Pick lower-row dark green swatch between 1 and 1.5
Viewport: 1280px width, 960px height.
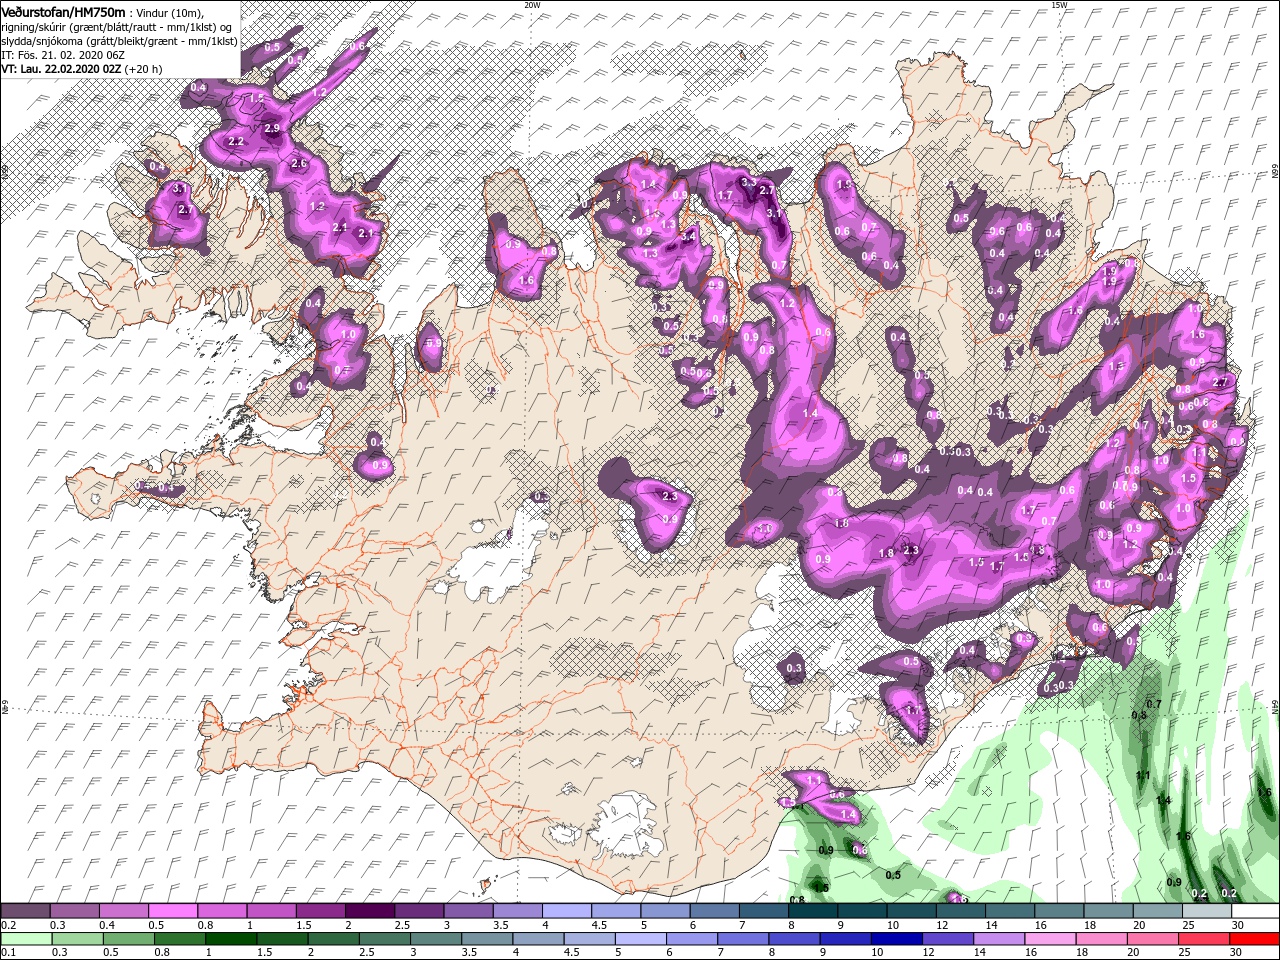point(231,939)
